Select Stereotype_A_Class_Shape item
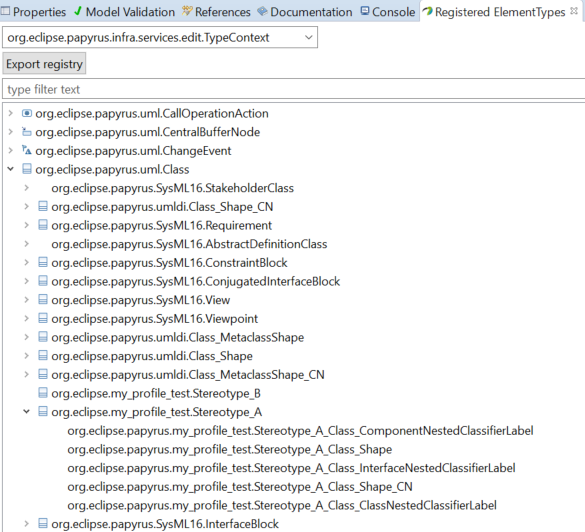Screen dimensions: 585x532 pyautogui.click(x=230, y=449)
